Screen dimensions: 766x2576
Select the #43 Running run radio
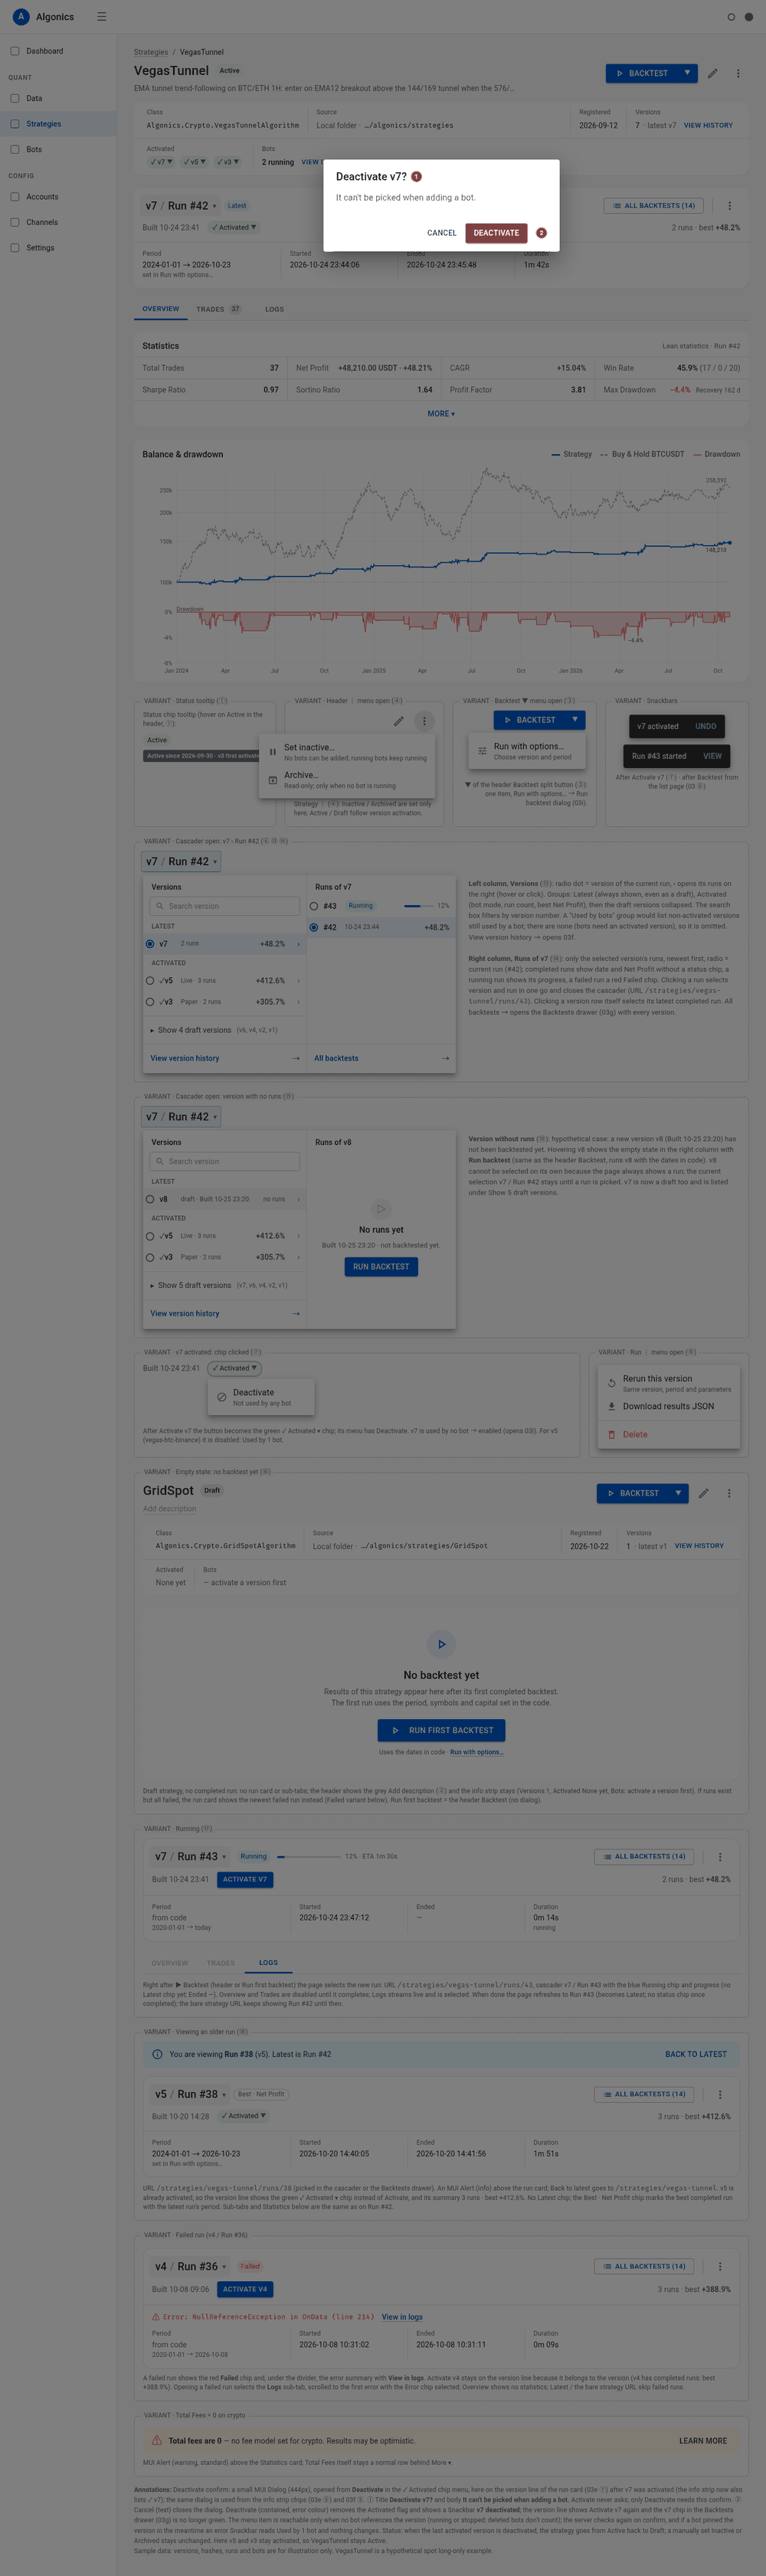(314, 906)
